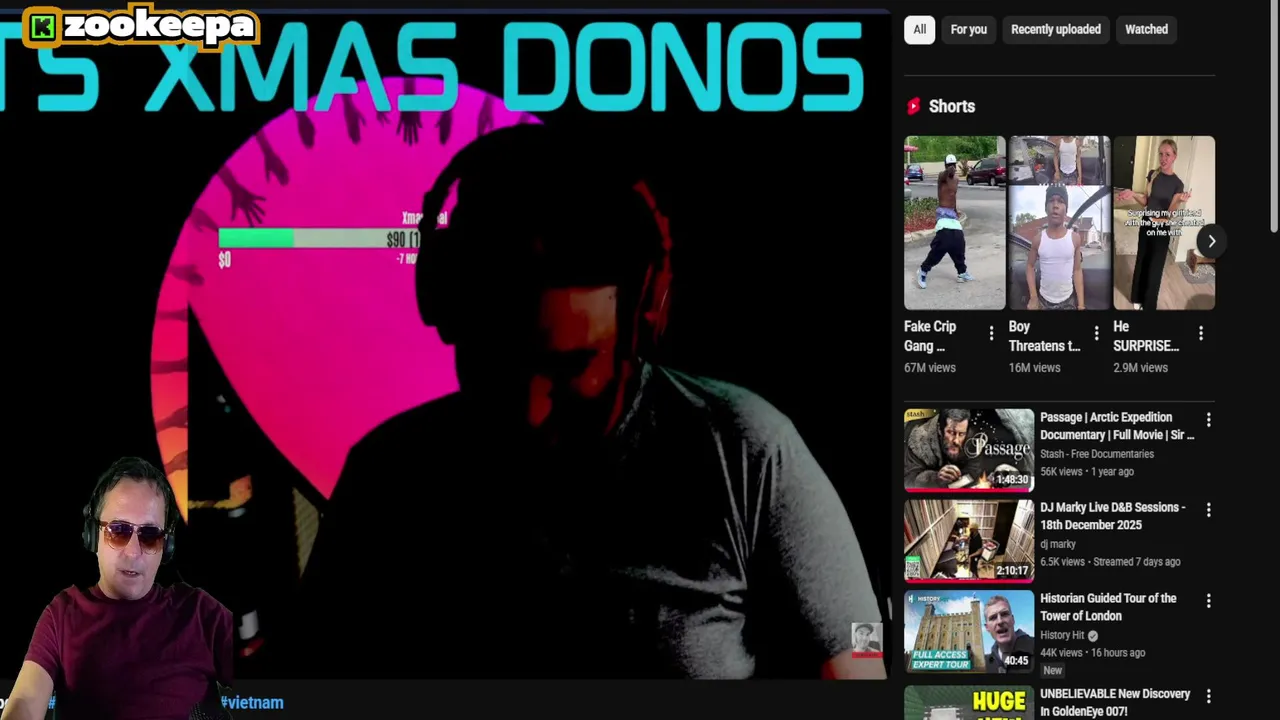The width and height of the screenshot is (1280, 720).
Task: Open options menu for Fake Crip Gang short
Action: (991, 333)
